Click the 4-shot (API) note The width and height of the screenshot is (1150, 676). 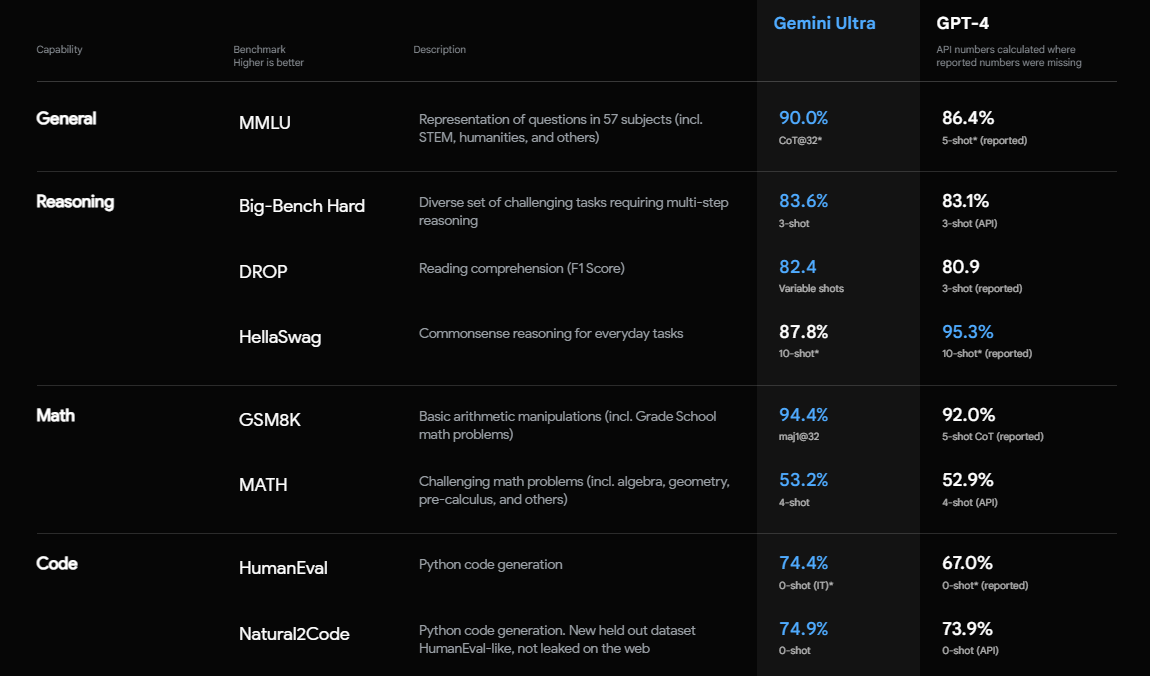pos(970,503)
